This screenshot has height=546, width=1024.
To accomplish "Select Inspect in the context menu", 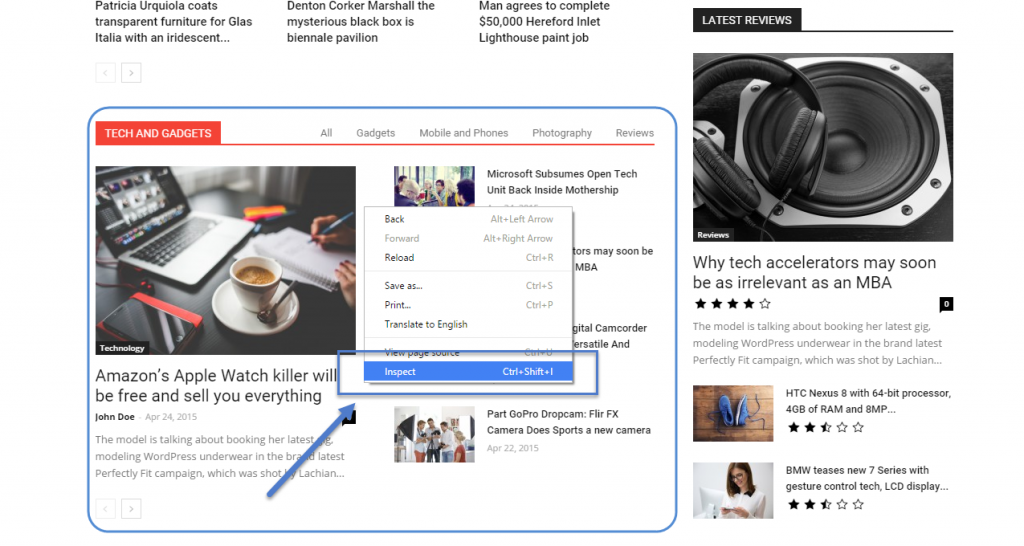I will (468, 372).
